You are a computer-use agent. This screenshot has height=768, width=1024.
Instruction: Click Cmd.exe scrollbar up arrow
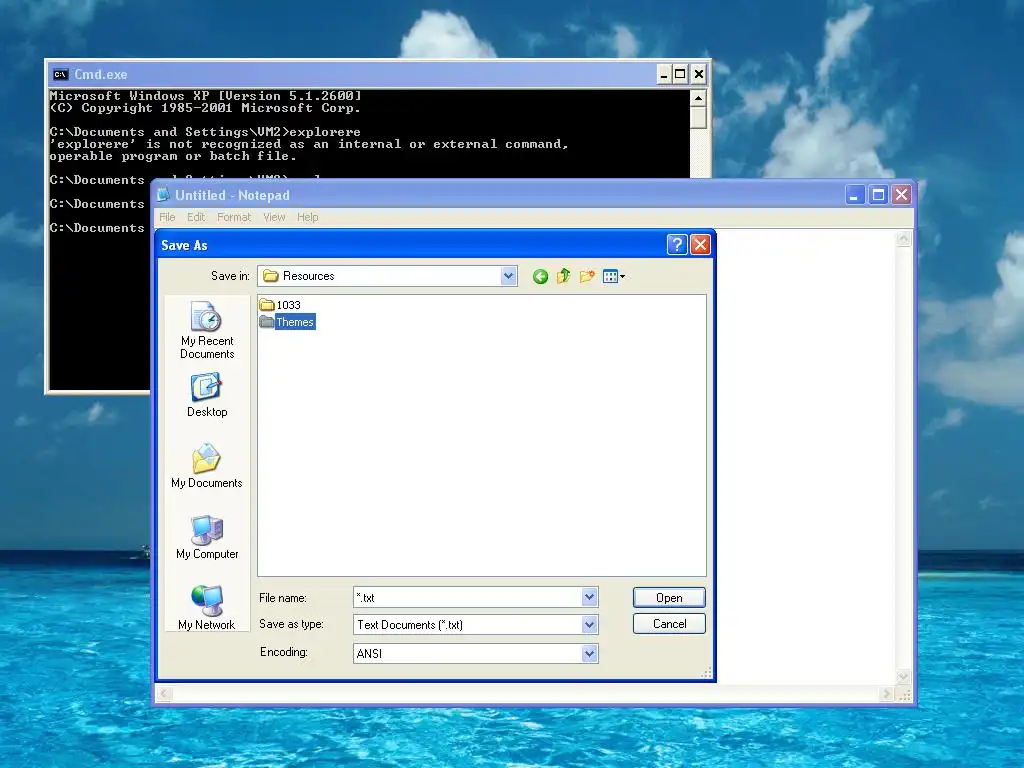(x=698, y=99)
